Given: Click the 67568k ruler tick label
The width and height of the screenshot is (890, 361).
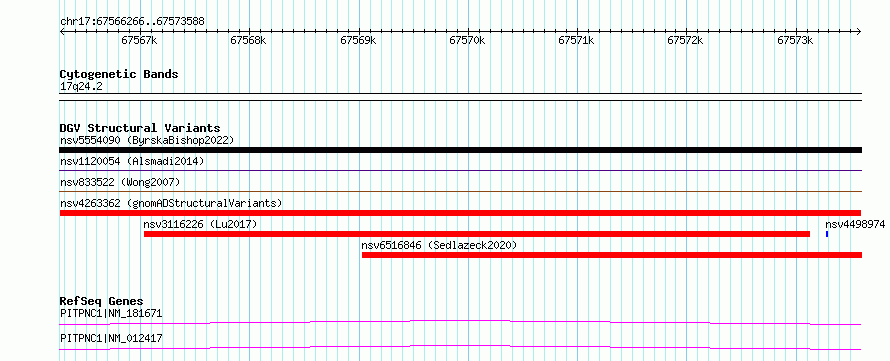Looking at the screenshot, I should click(x=249, y=40).
